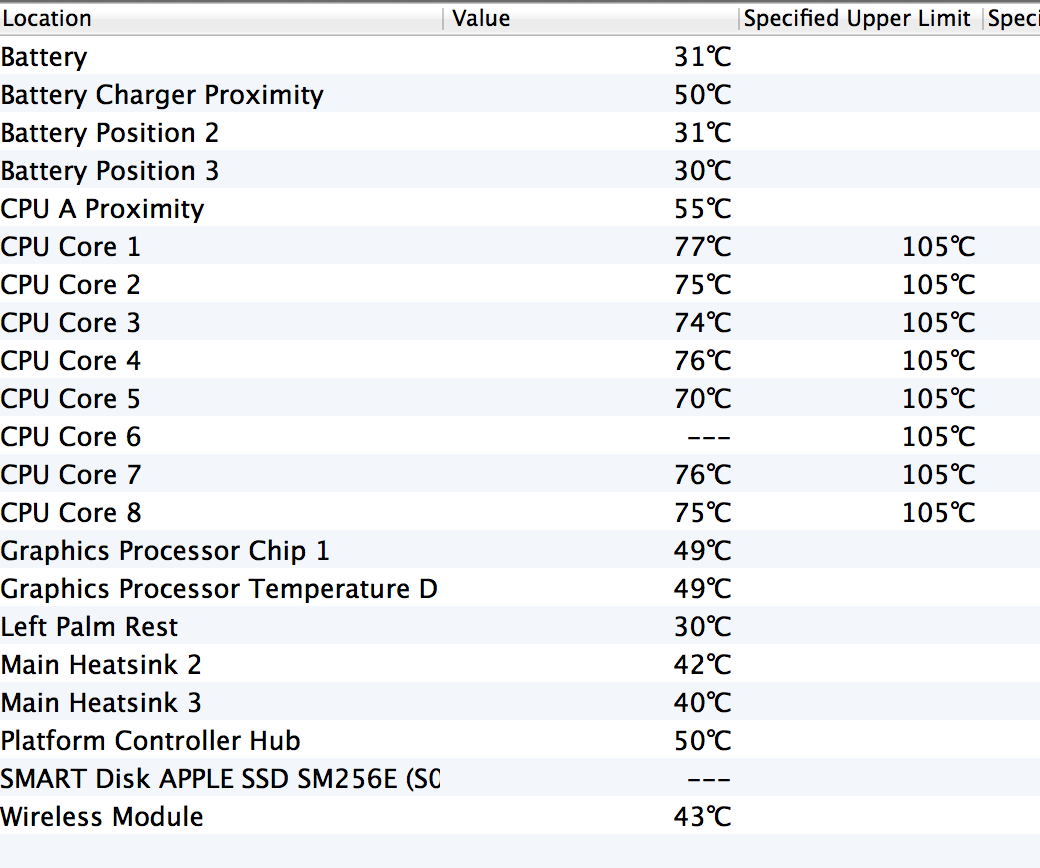The width and height of the screenshot is (1040, 868).
Task: Select the CPU Core 7 row
Action: pyautogui.click(x=520, y=474)
